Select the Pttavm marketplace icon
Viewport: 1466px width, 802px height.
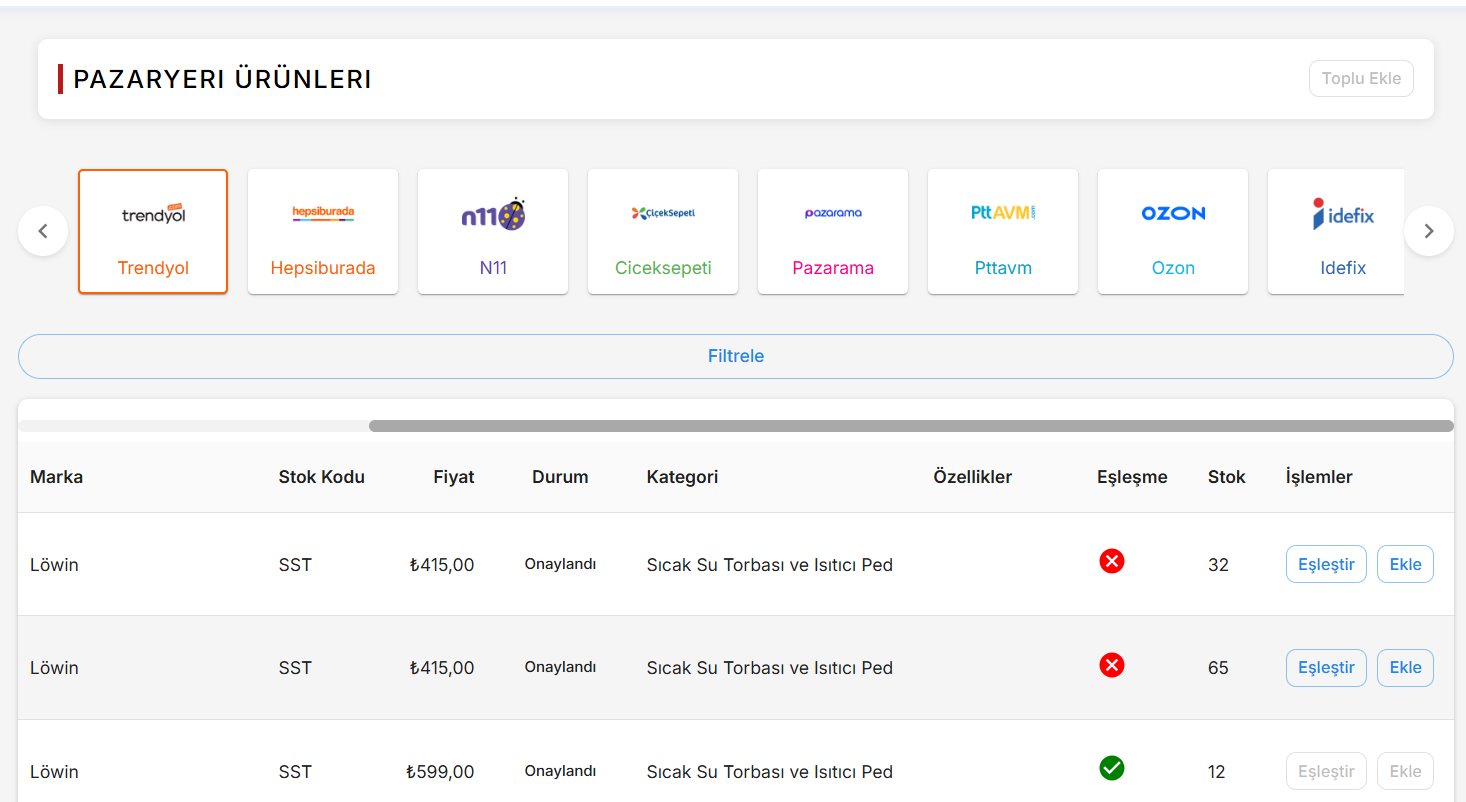(1002, 231)
